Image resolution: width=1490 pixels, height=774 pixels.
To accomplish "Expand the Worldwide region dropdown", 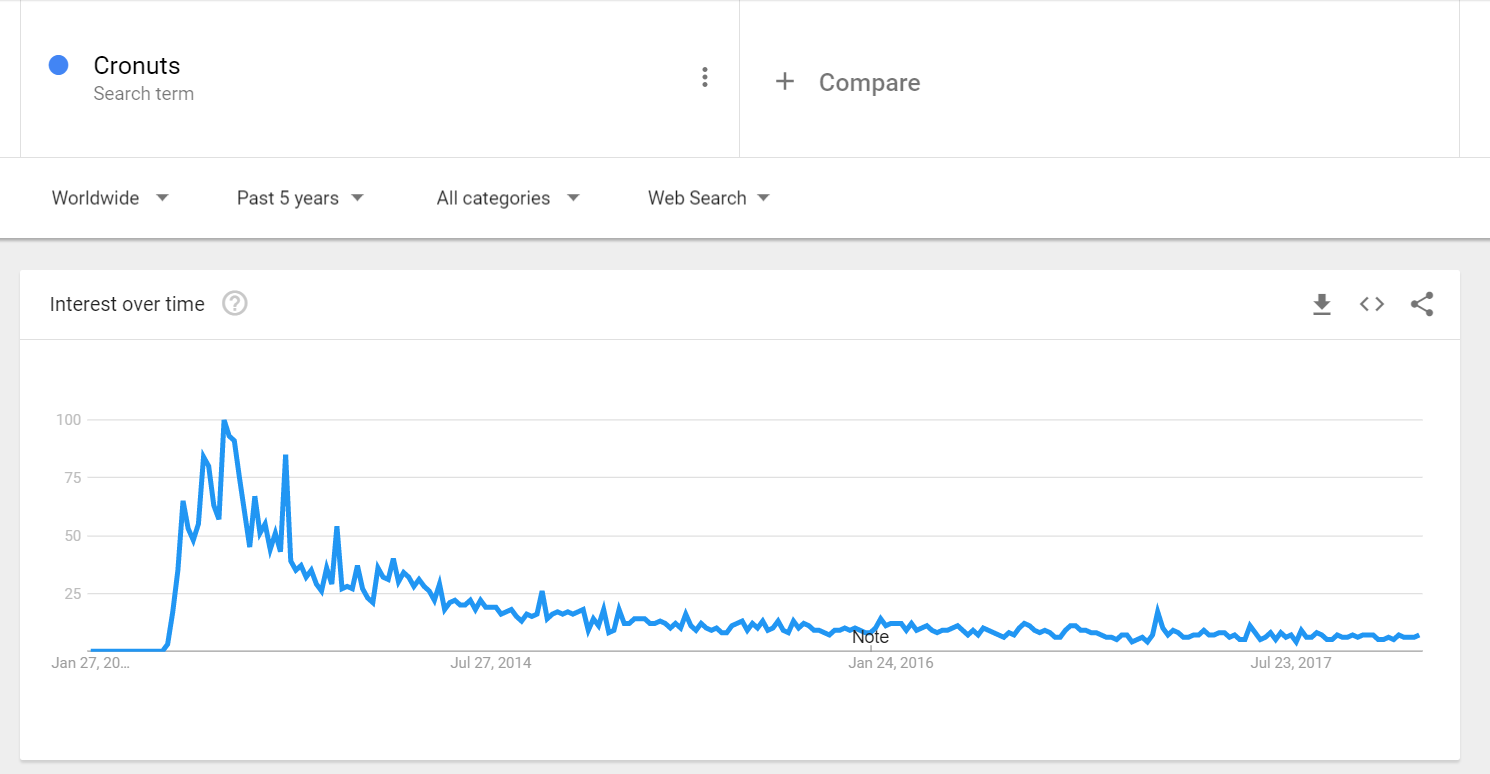I will click(x=110, y=198).
